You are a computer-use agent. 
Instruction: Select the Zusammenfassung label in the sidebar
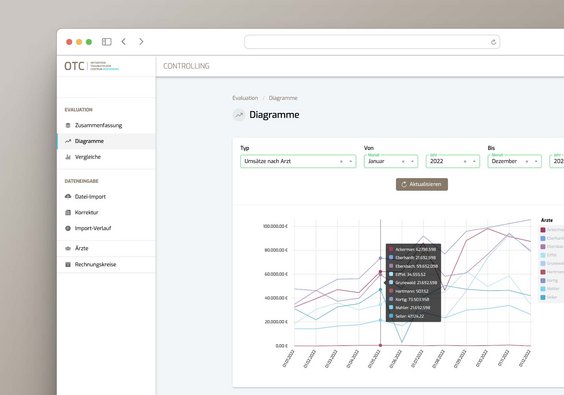click(99, 125)
